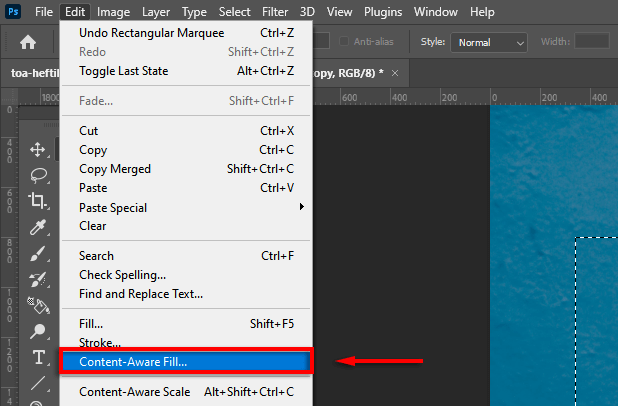Choose Undo Rectangular Marquee
This screenshot has width=618, height=406.
tap(186, 33)
